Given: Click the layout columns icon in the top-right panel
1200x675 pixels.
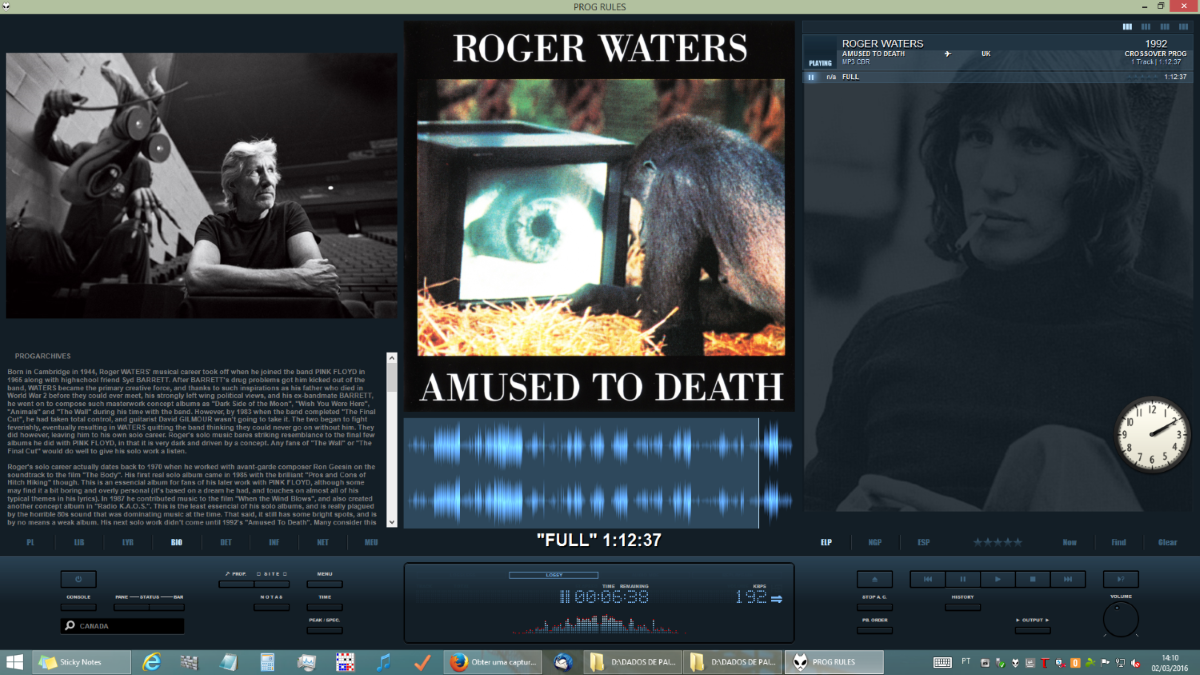Looking at the screenshot, I should coord(1128,27).
